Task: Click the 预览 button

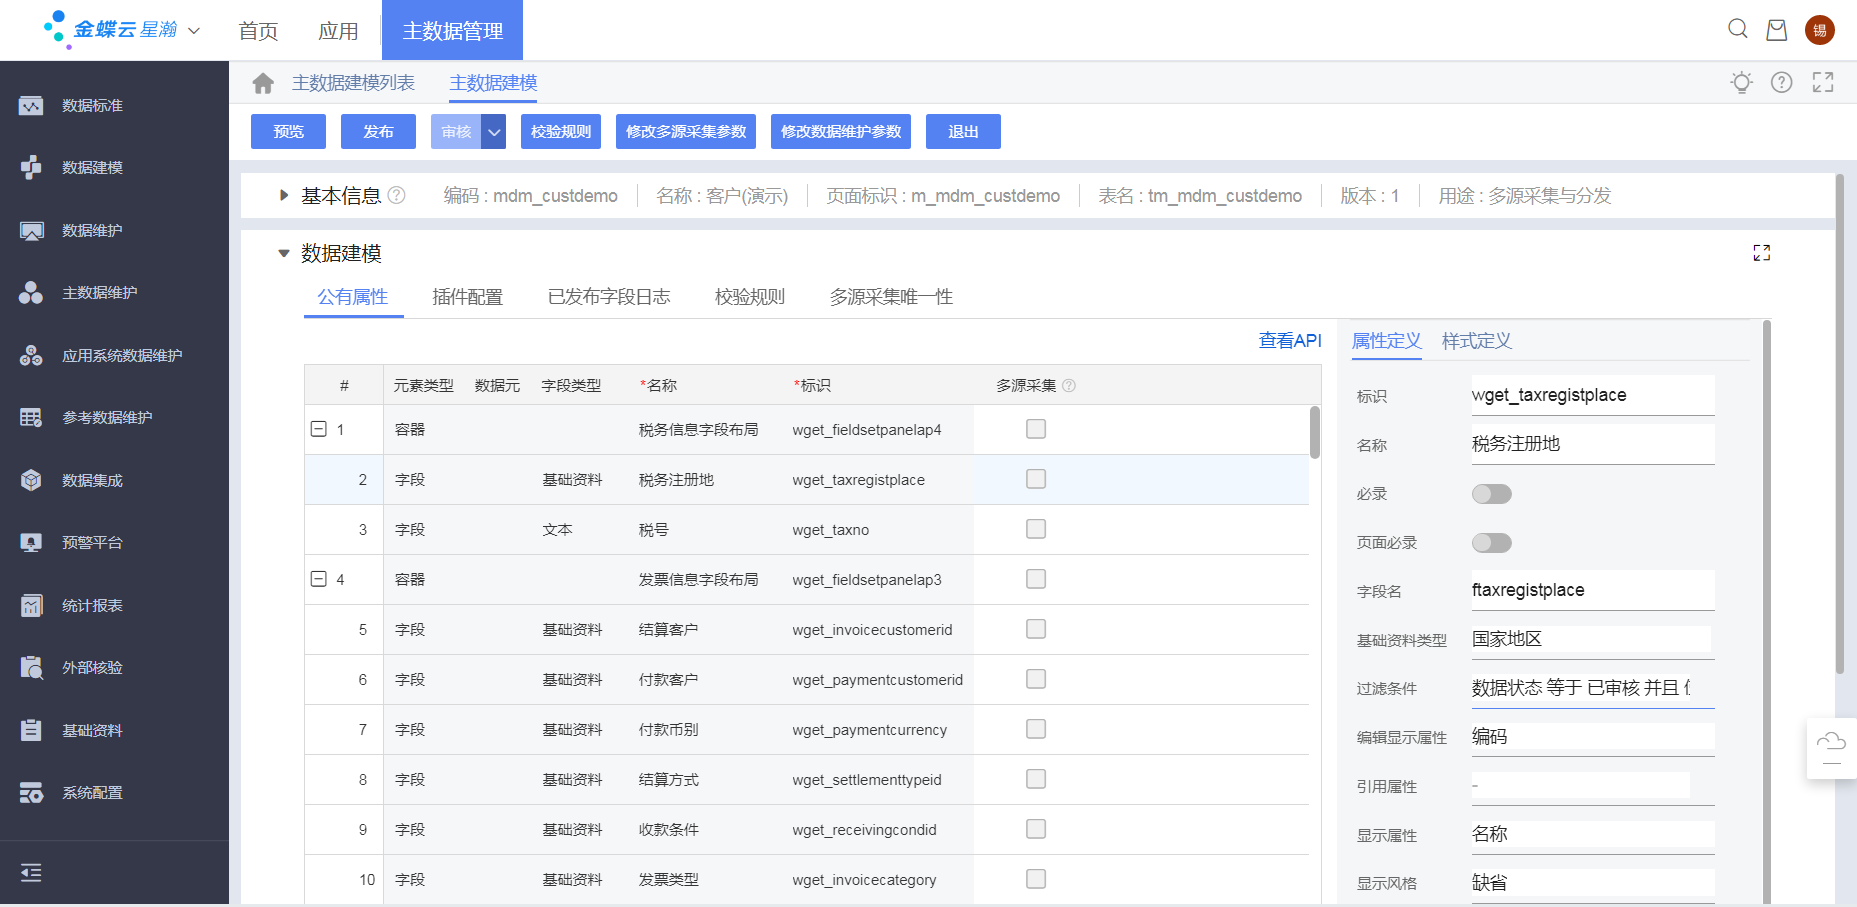Action: pyautogui.click(x=288, y=132)
